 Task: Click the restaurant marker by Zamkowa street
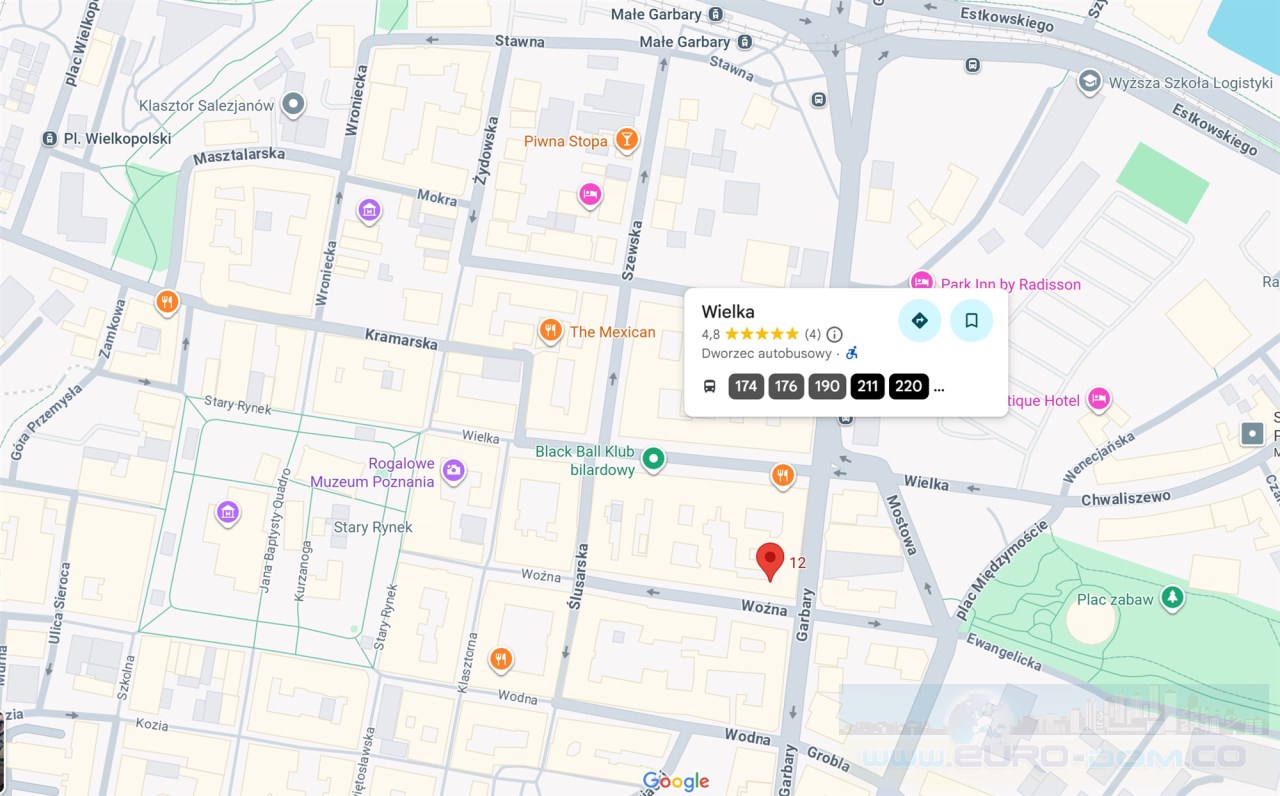pos(167,301)
